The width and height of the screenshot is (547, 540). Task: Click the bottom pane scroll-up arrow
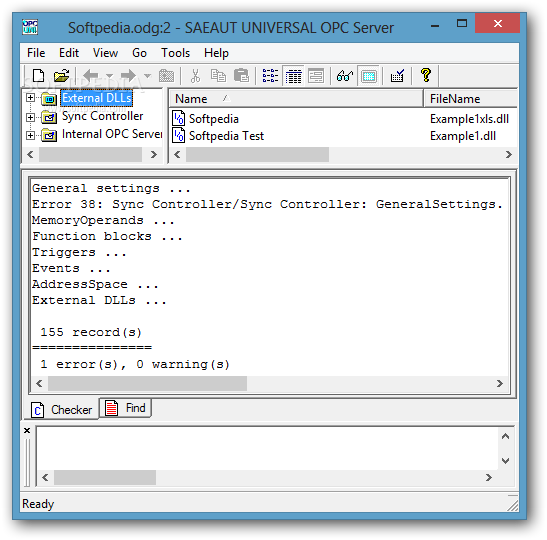pos(505,436)
